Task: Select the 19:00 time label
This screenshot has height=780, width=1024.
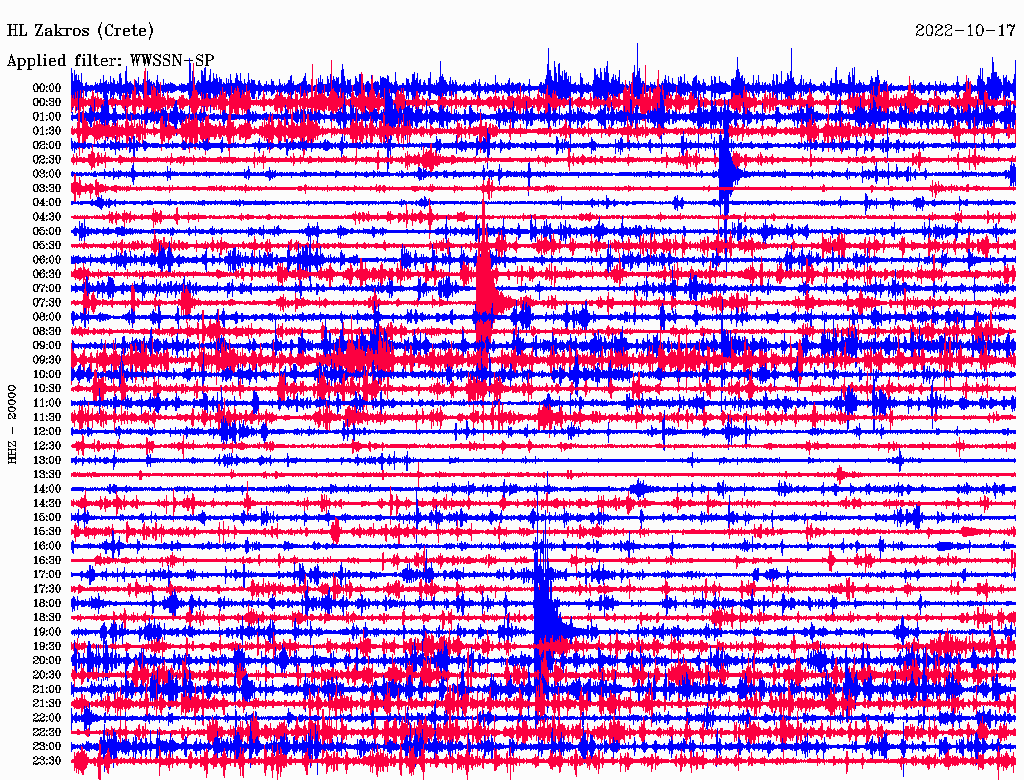Action: (x=47, y=632)
